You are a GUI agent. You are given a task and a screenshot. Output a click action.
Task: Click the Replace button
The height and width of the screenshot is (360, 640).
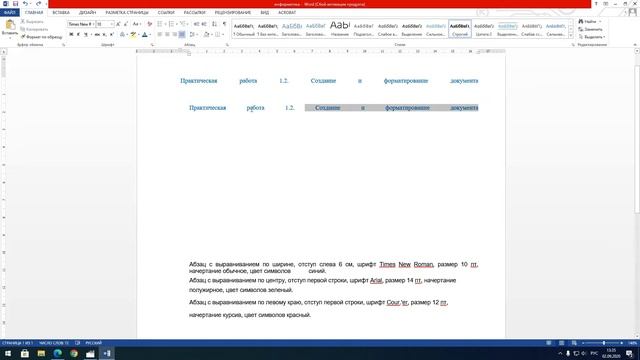[x=590, y=29]
